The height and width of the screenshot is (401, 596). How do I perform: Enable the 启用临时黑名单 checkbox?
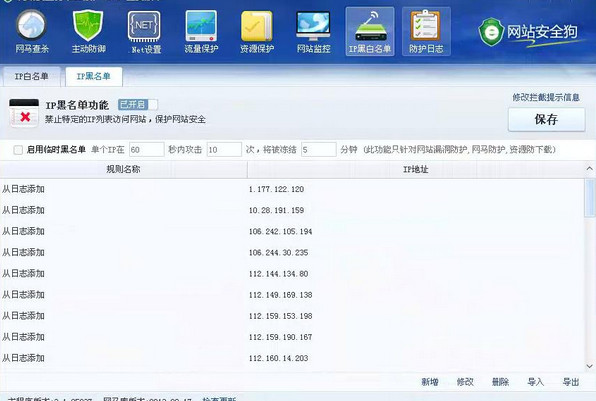pos(18,150)
